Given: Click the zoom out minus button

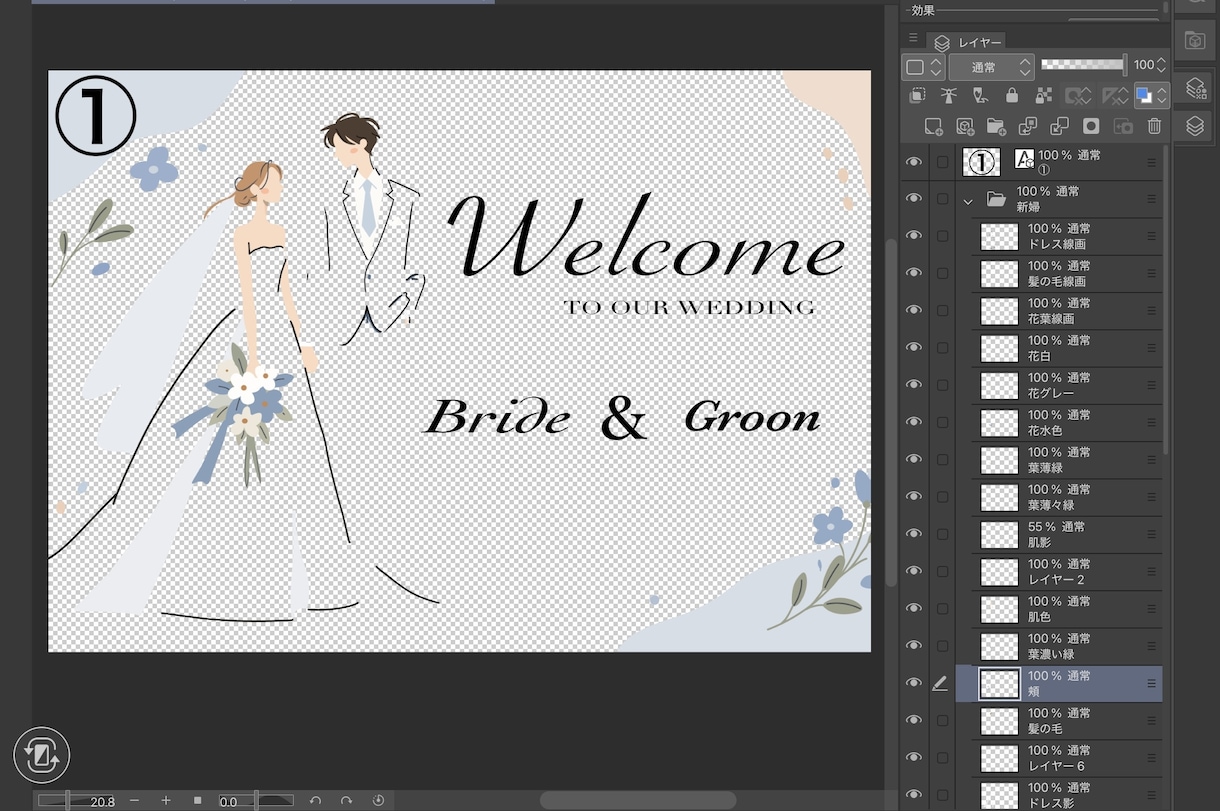Looking at the screenshot, I should point(134,801).
